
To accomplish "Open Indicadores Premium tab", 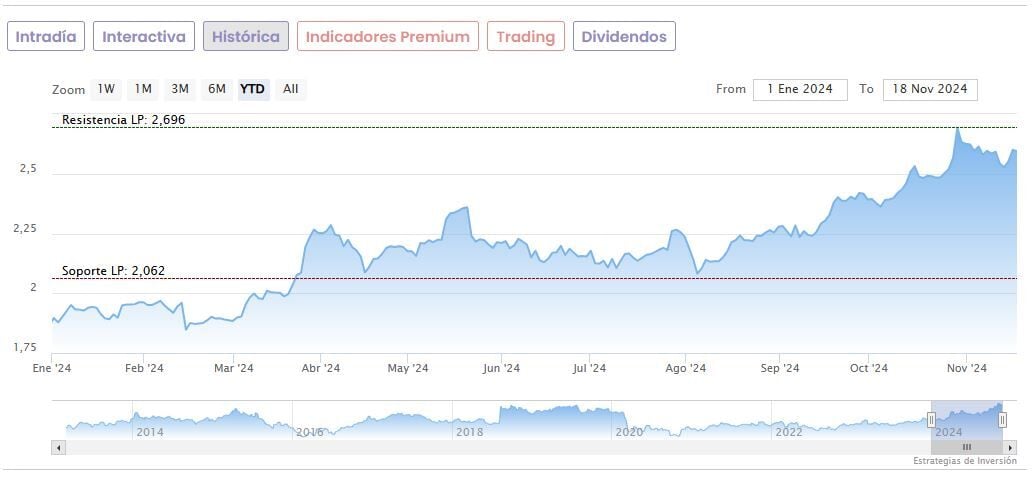I will point(387,37).
